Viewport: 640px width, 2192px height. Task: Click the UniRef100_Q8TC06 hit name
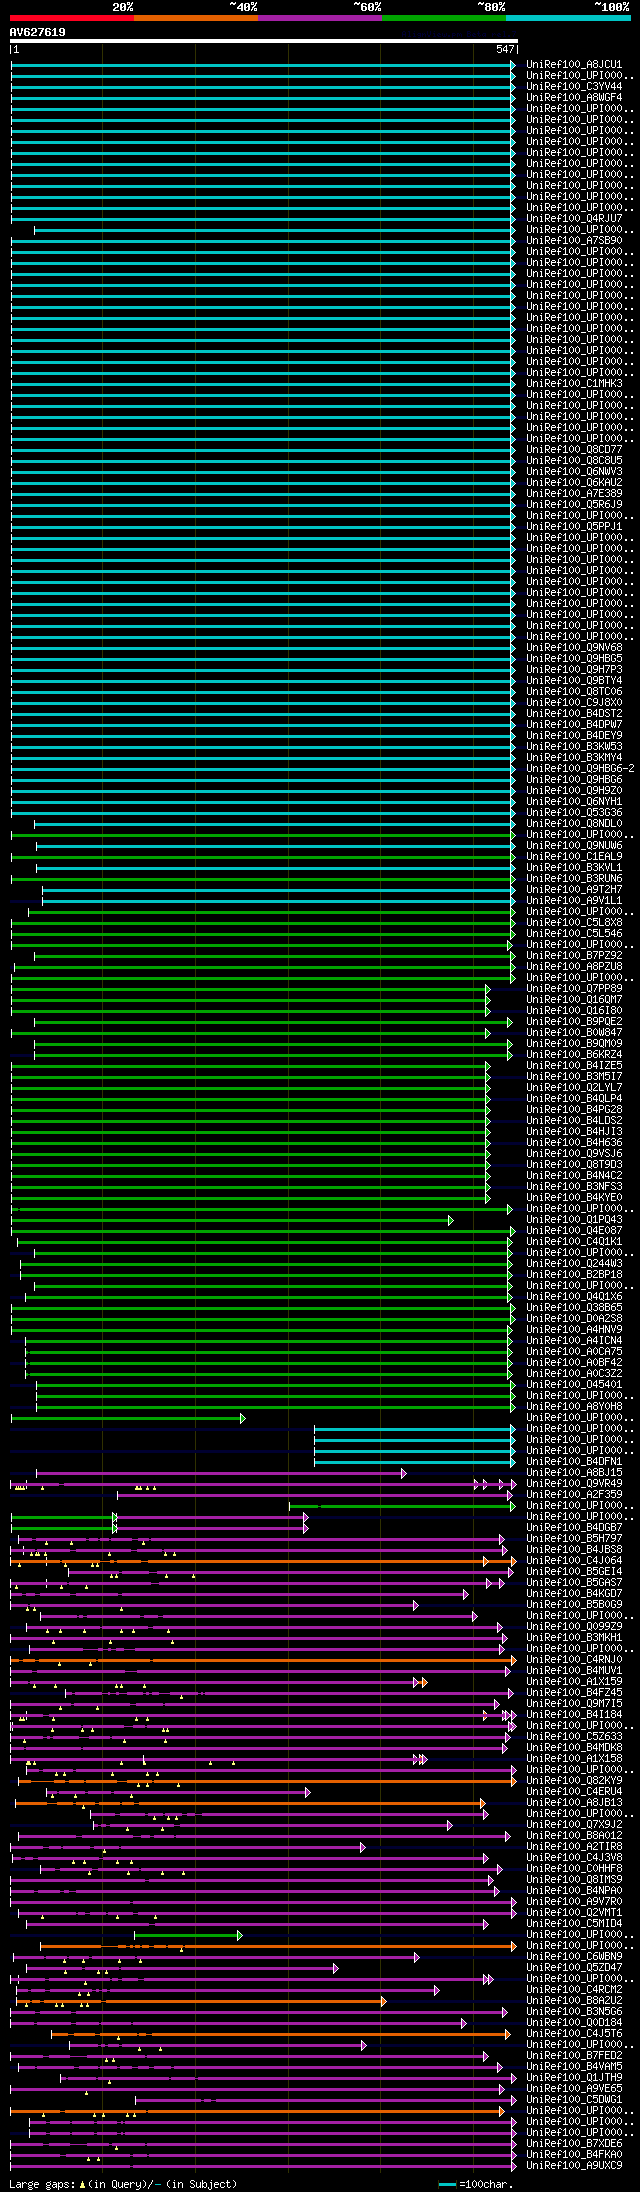tap(574, 691)
